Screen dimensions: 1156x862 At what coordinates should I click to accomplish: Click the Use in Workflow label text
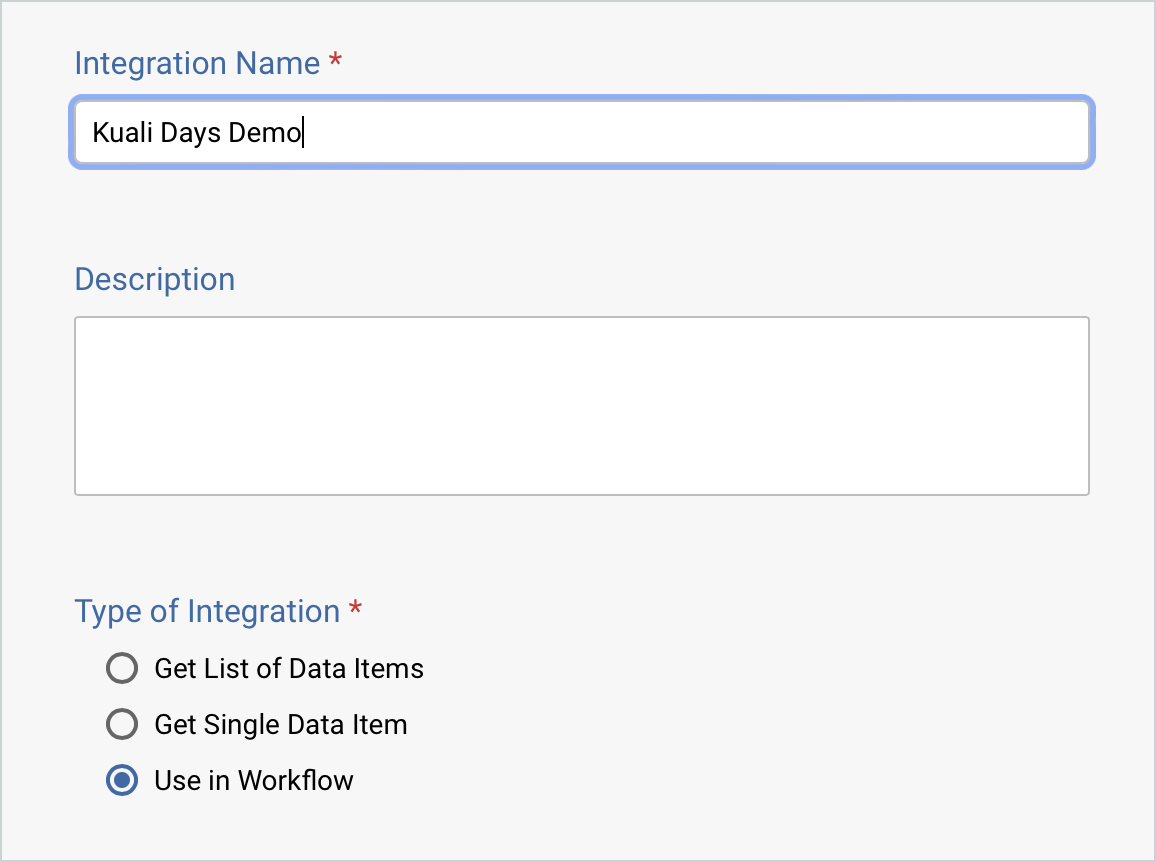tap(253, 780)
